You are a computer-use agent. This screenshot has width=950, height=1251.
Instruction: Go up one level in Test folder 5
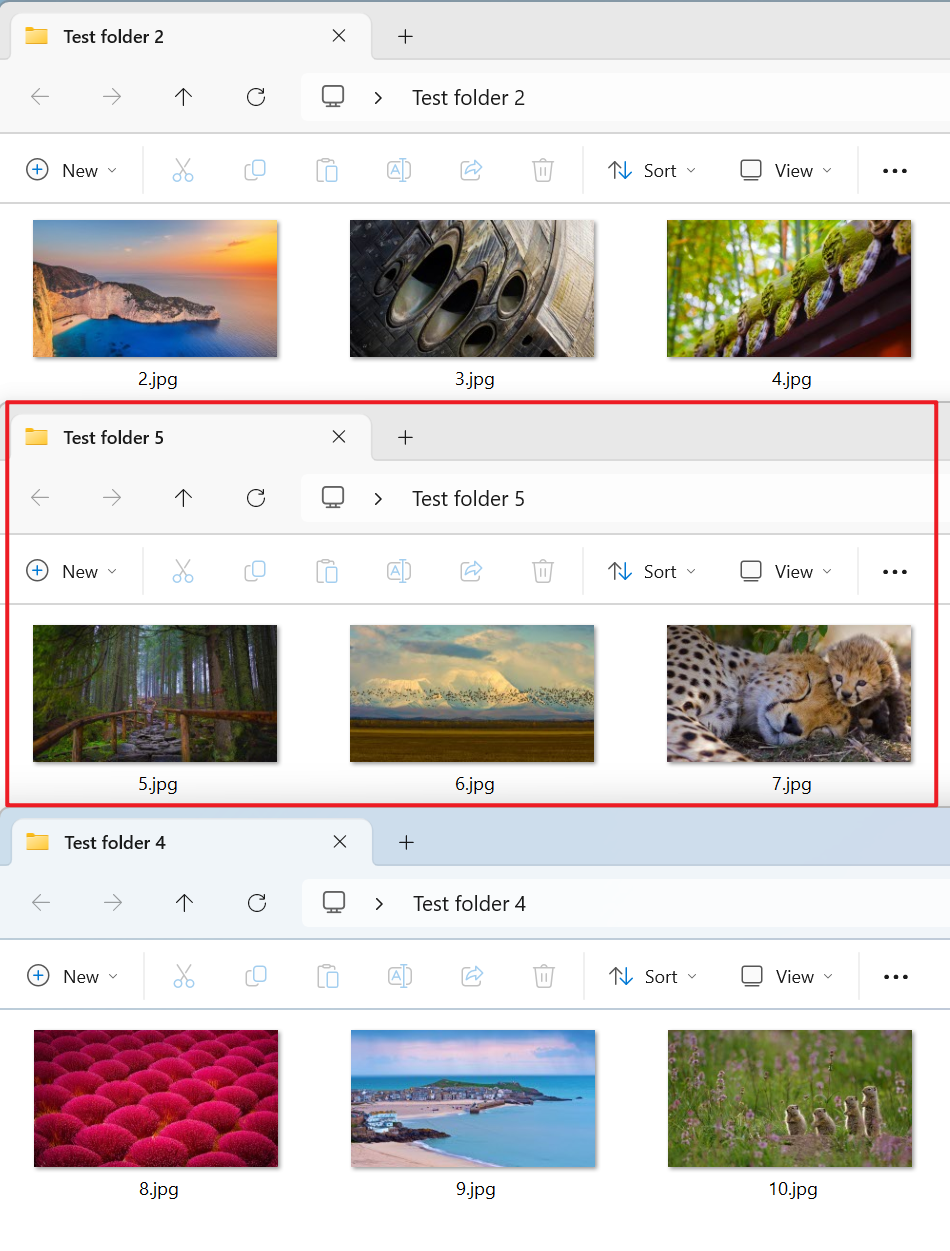click(x=183, y=498)
